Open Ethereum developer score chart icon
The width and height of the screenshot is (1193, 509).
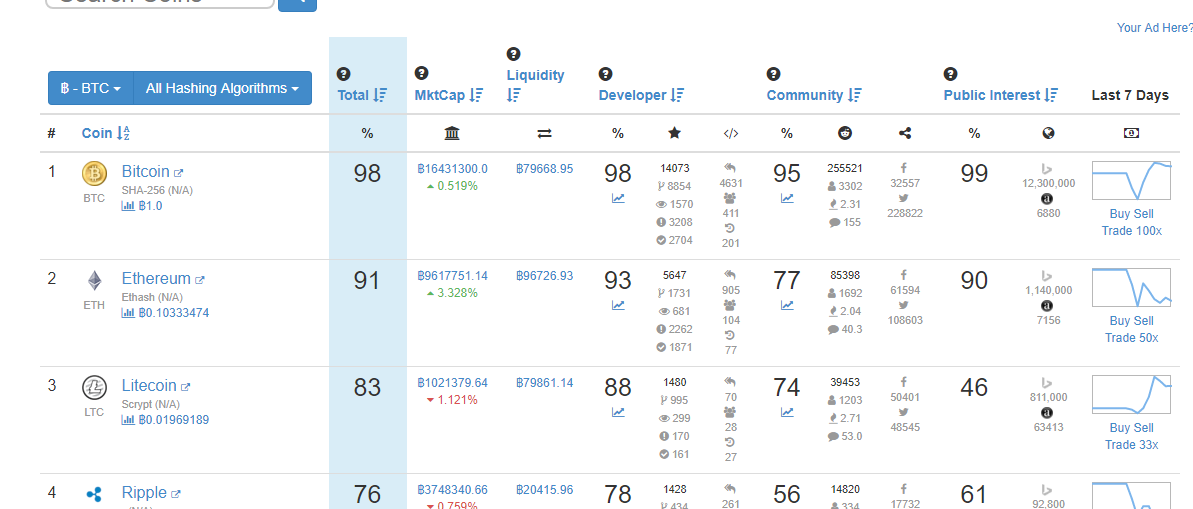click(x=618, y=305)
